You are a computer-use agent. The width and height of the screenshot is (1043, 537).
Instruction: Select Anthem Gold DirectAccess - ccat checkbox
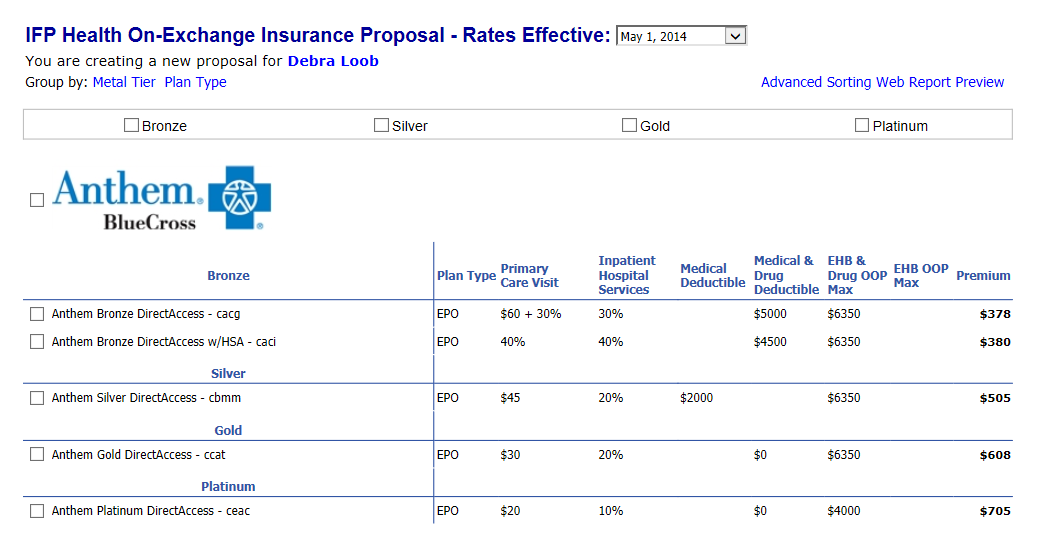pos(37,454)
